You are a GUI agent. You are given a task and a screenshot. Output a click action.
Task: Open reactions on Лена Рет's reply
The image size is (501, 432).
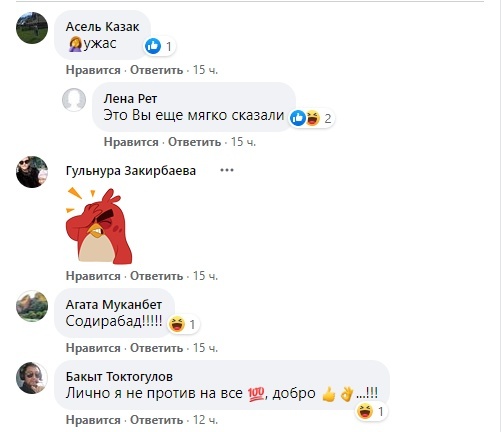coord(310,118)
